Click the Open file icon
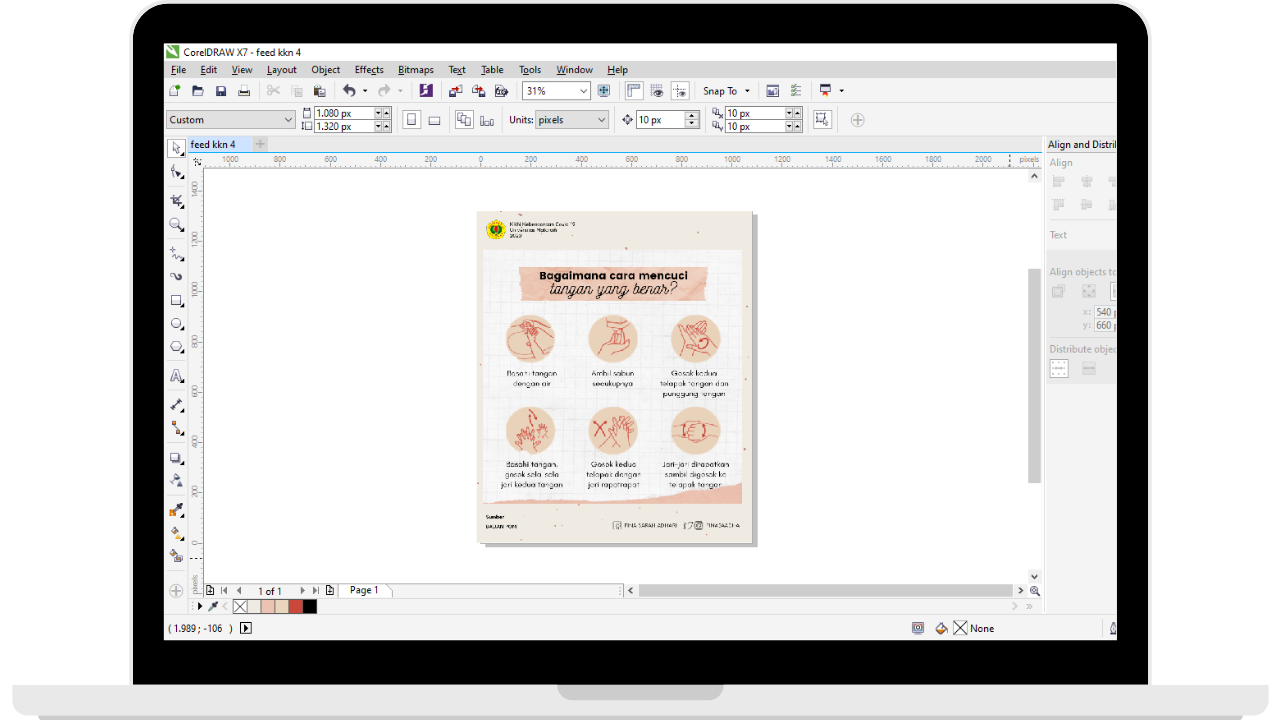 click(198, 91)
